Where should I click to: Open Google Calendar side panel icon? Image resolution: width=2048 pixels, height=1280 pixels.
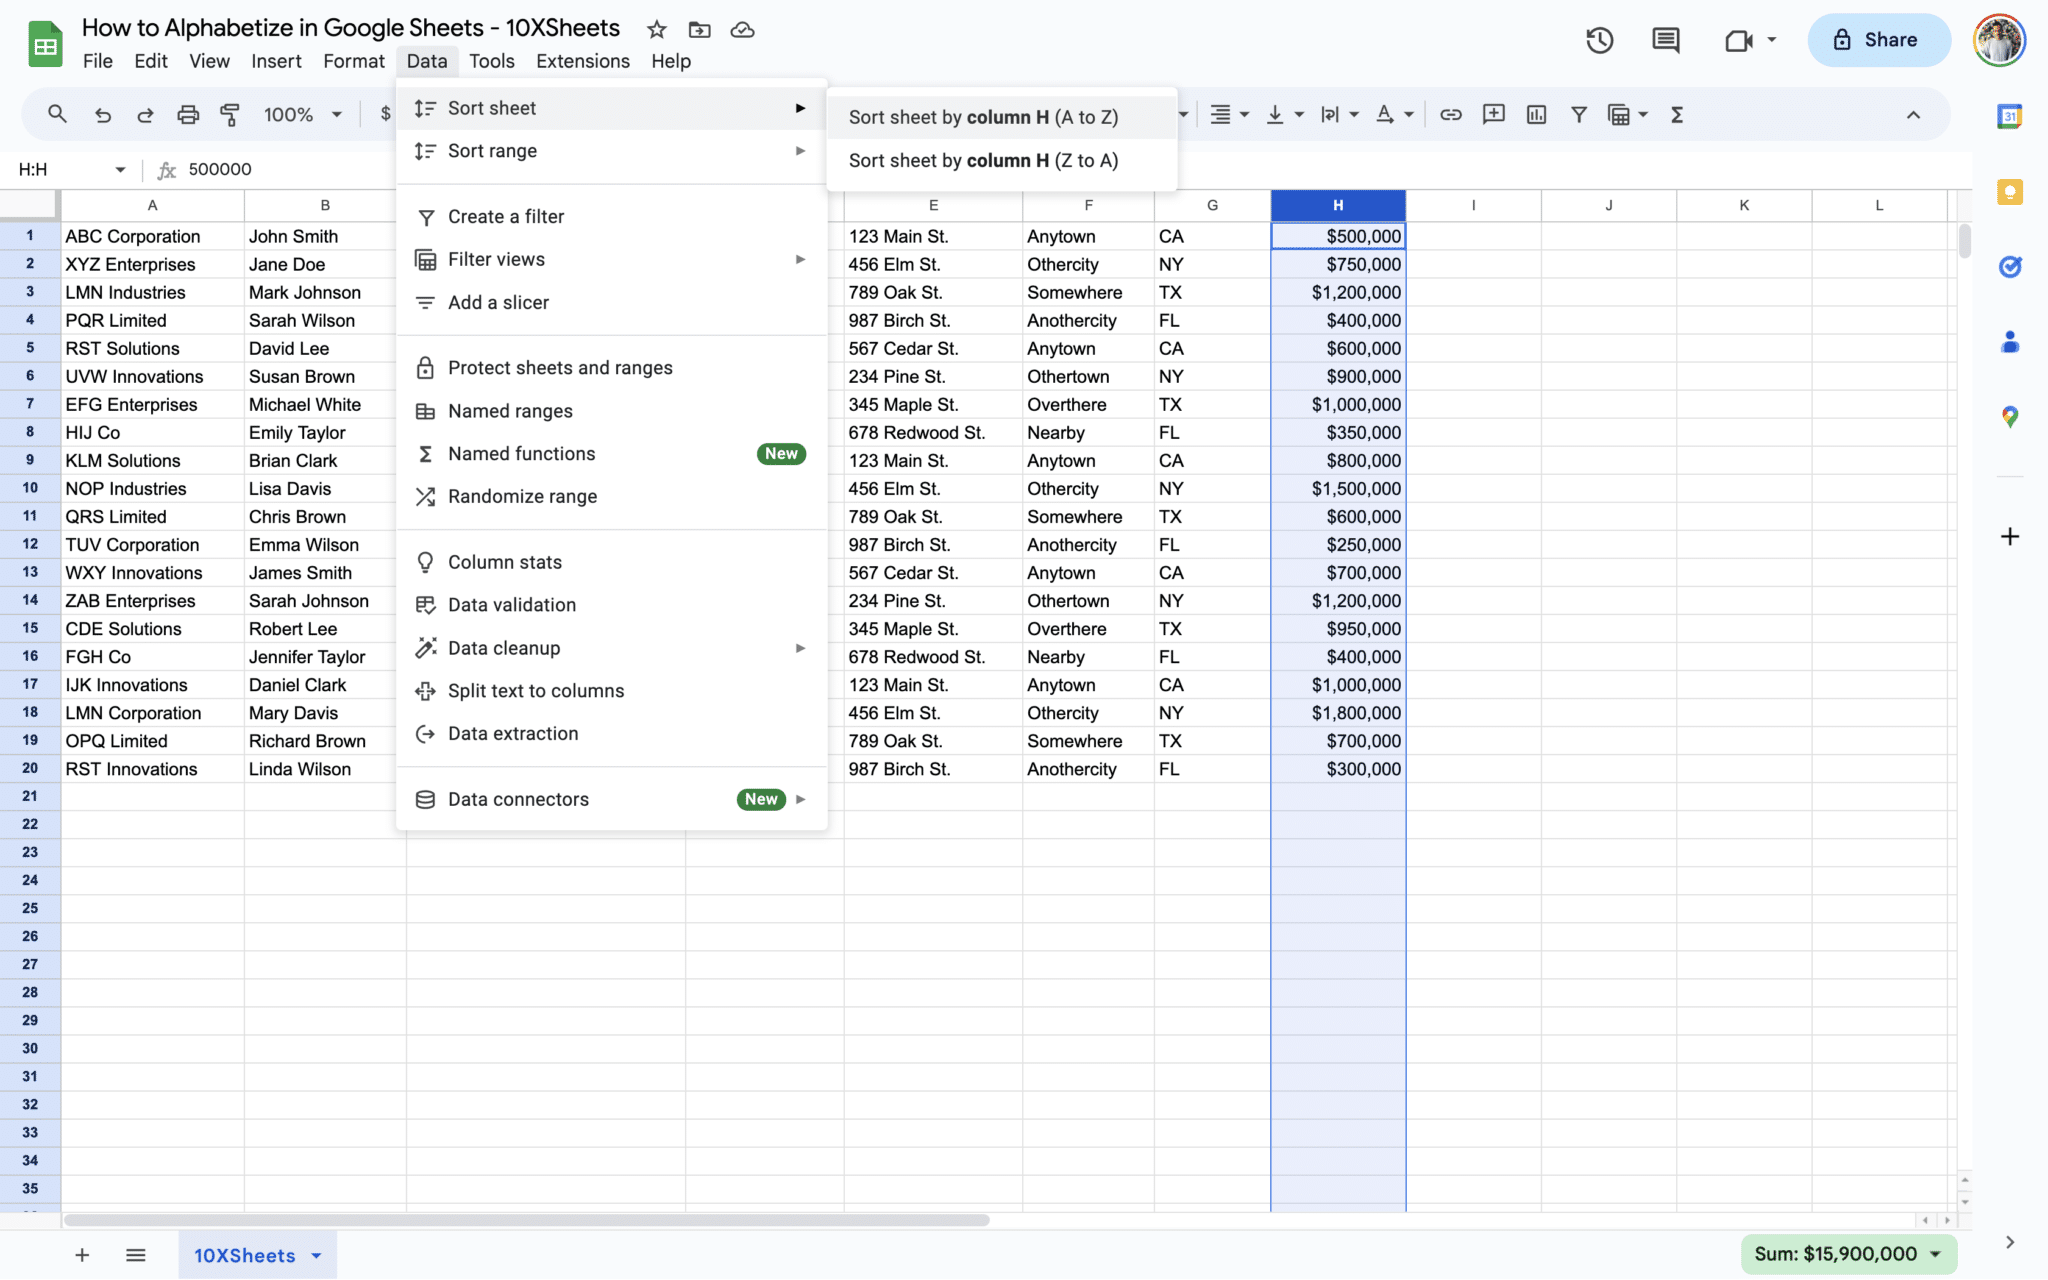coord(2009,116)
